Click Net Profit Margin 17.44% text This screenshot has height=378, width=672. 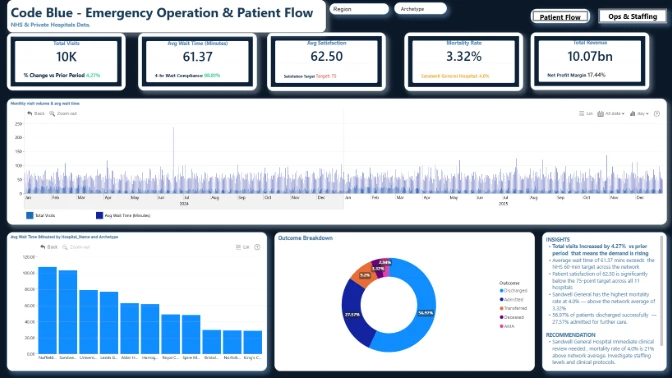coord(576,75)
